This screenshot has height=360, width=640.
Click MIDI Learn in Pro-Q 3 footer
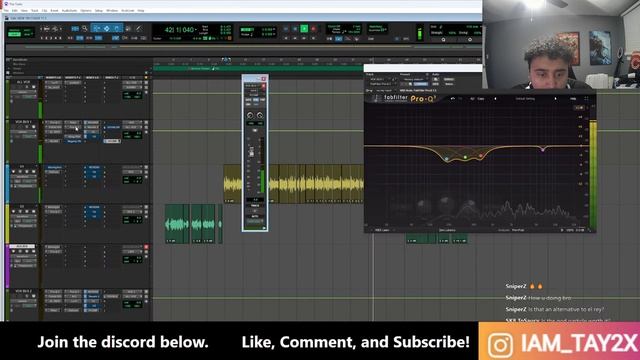click(382, 230)
